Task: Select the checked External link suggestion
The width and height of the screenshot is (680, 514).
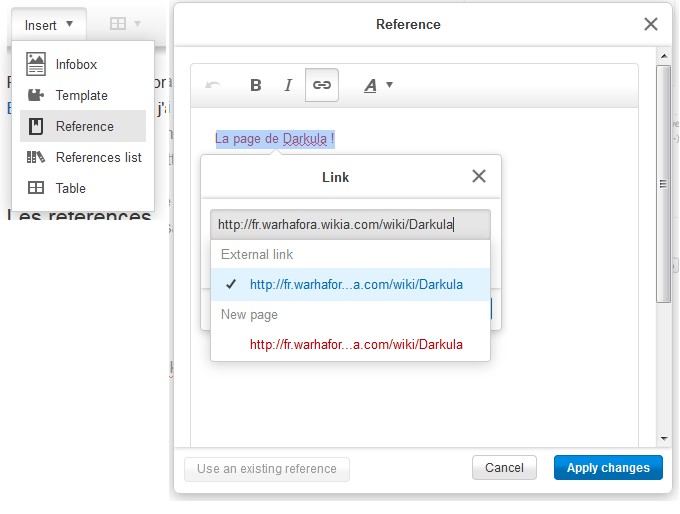Action: click(356, 284)
